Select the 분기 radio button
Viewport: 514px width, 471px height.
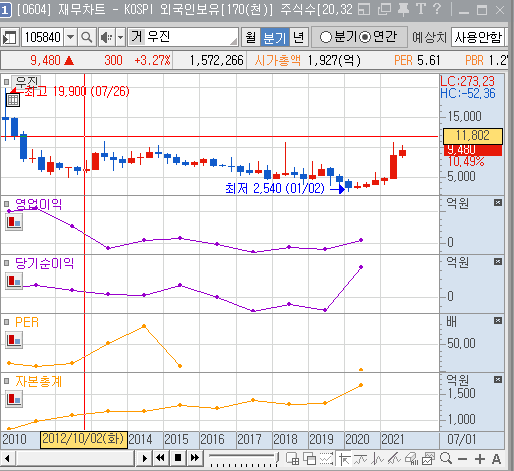click(x=326, y=37)
